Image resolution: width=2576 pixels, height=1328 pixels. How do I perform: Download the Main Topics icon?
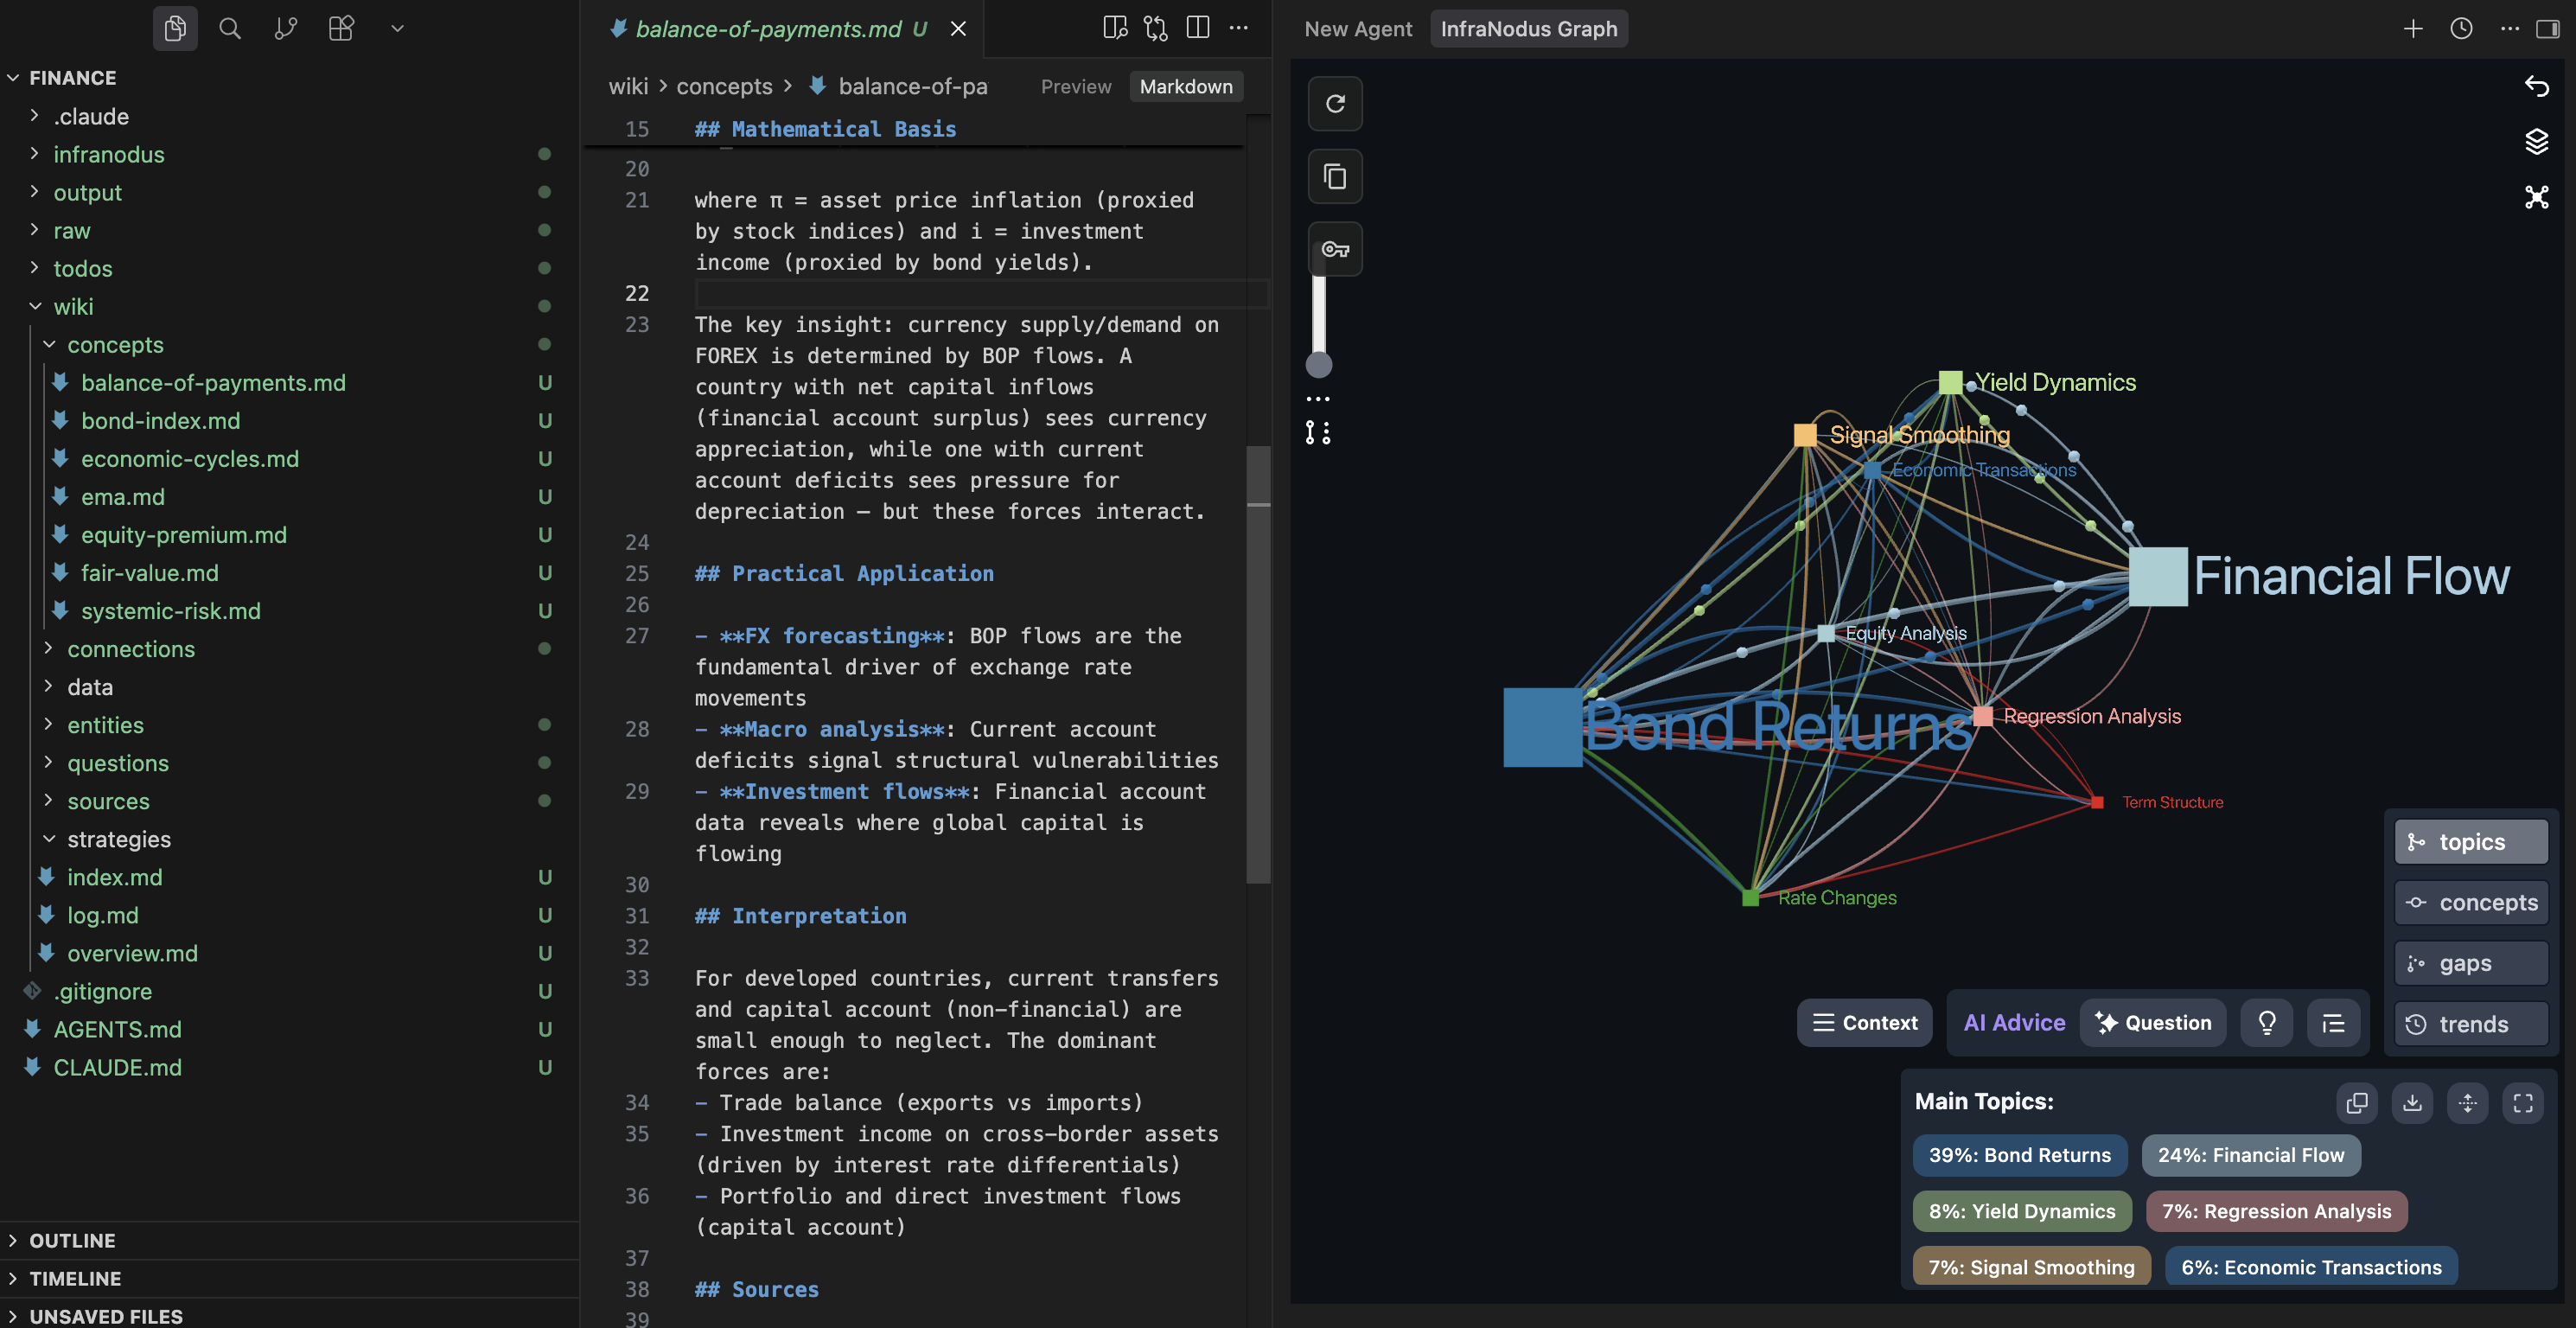[x=2412, y=1103]
